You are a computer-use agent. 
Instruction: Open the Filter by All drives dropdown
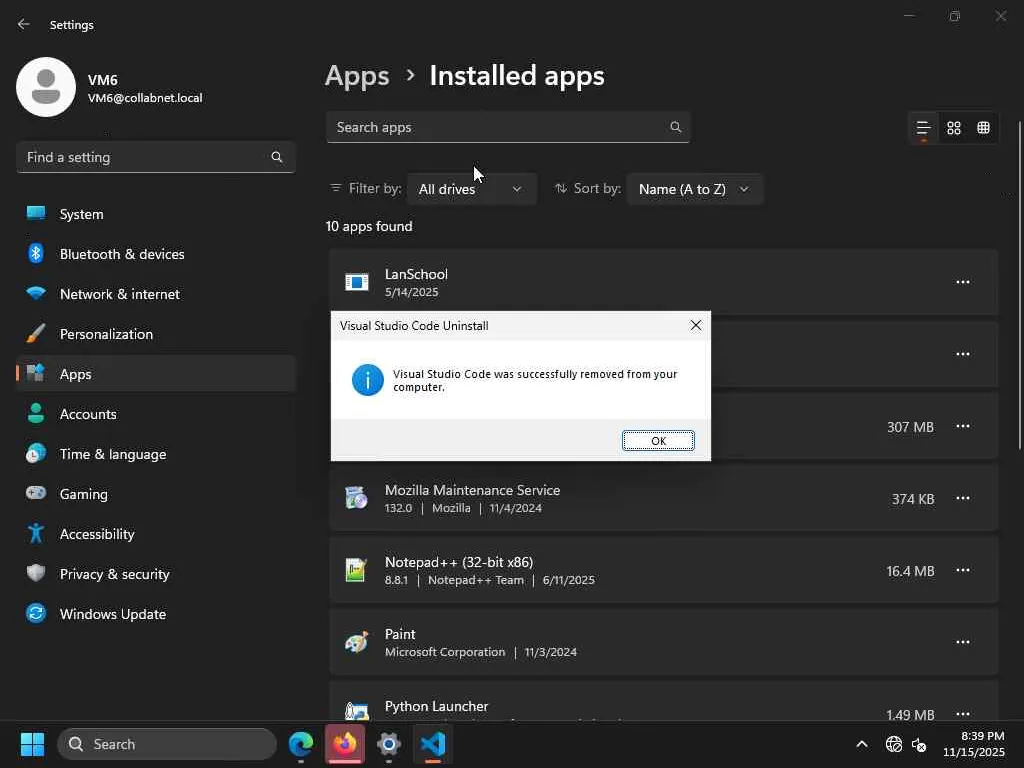tap(471, 189)
